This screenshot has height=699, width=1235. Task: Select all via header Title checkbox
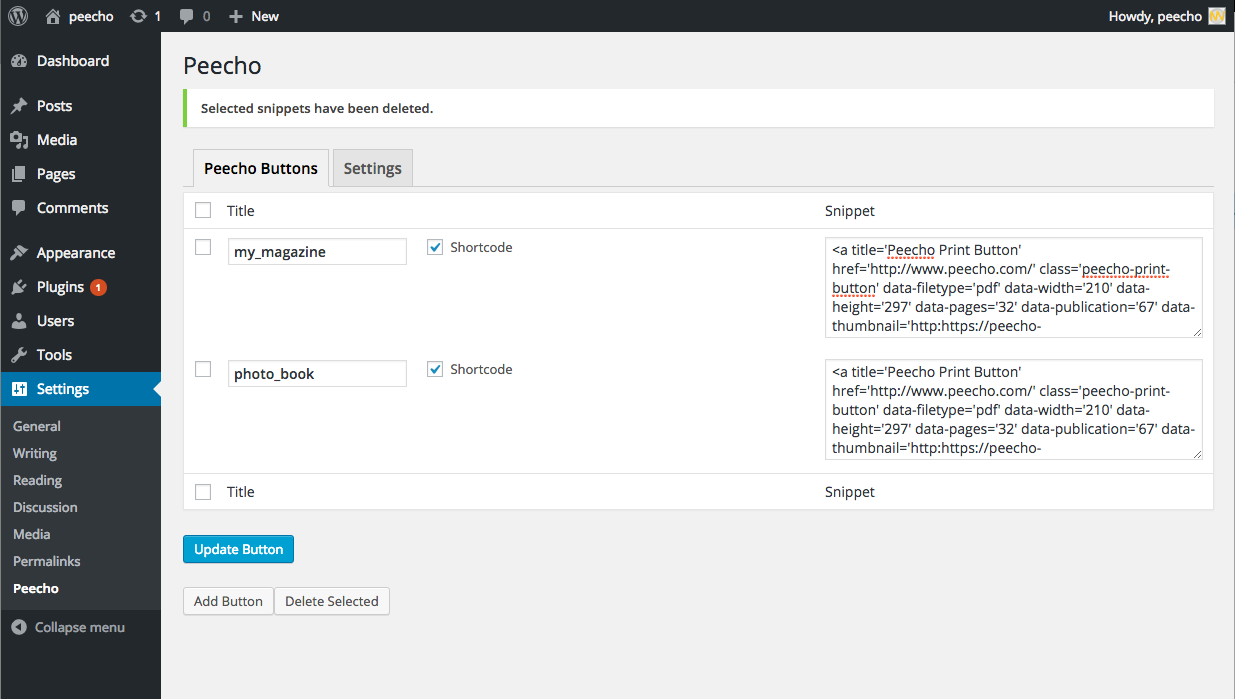click(x=203, y=210)
